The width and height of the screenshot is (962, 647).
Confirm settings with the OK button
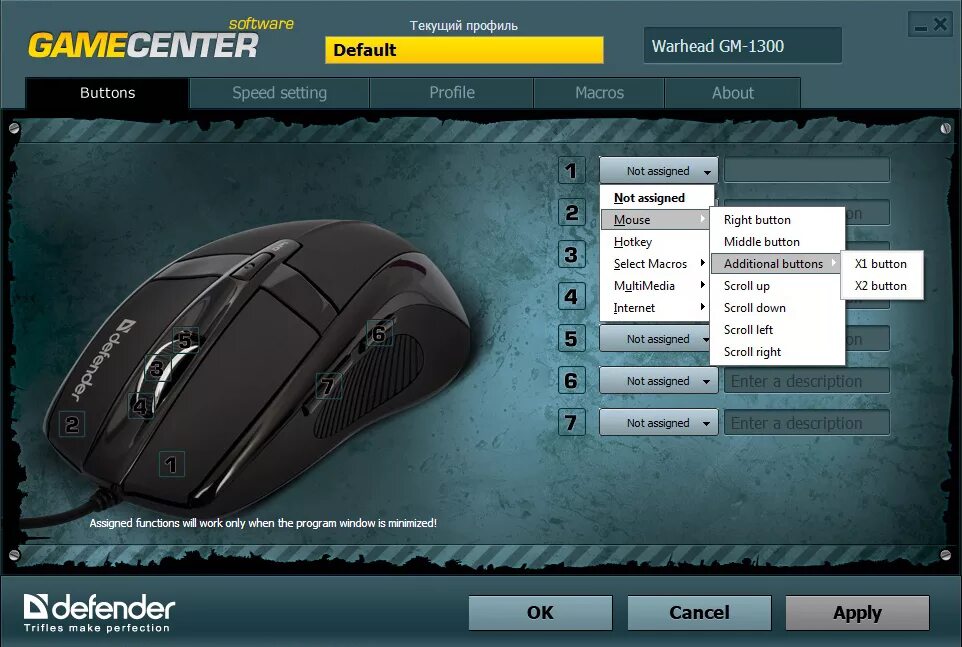pos(541,613)
